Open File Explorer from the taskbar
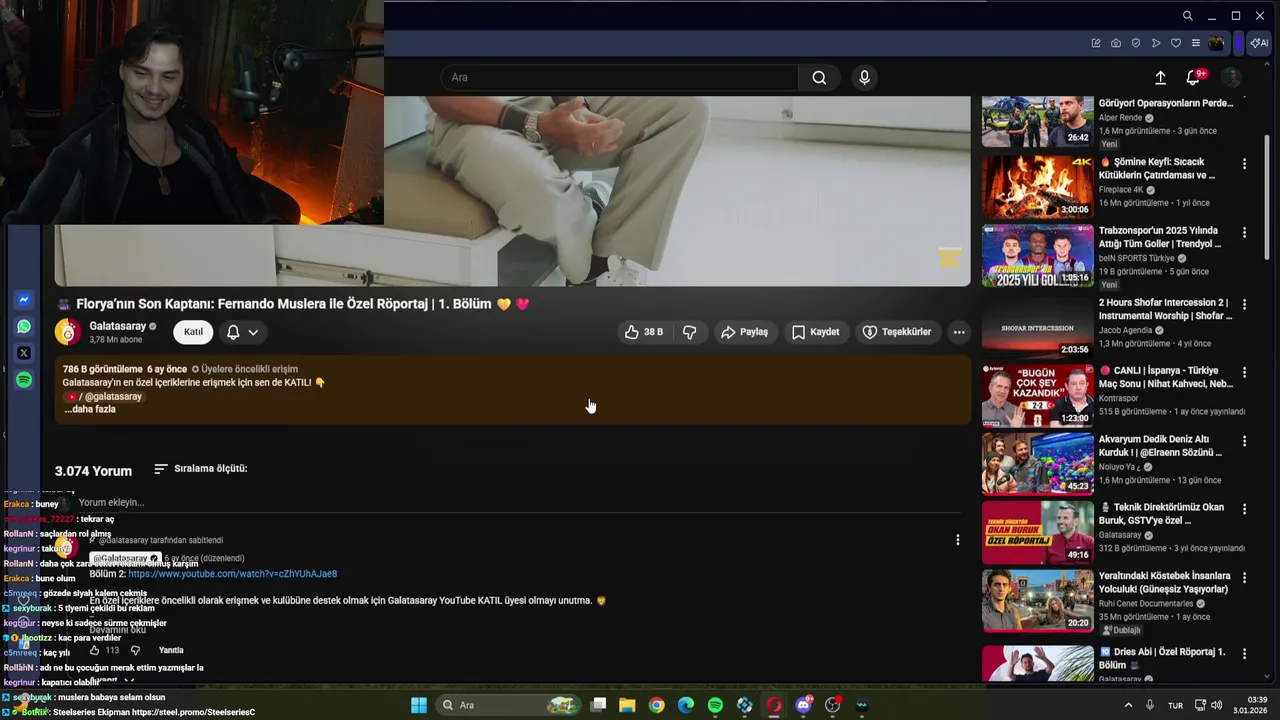The width and height of the screenshot is (1280, 720). [x=627, y=705]
